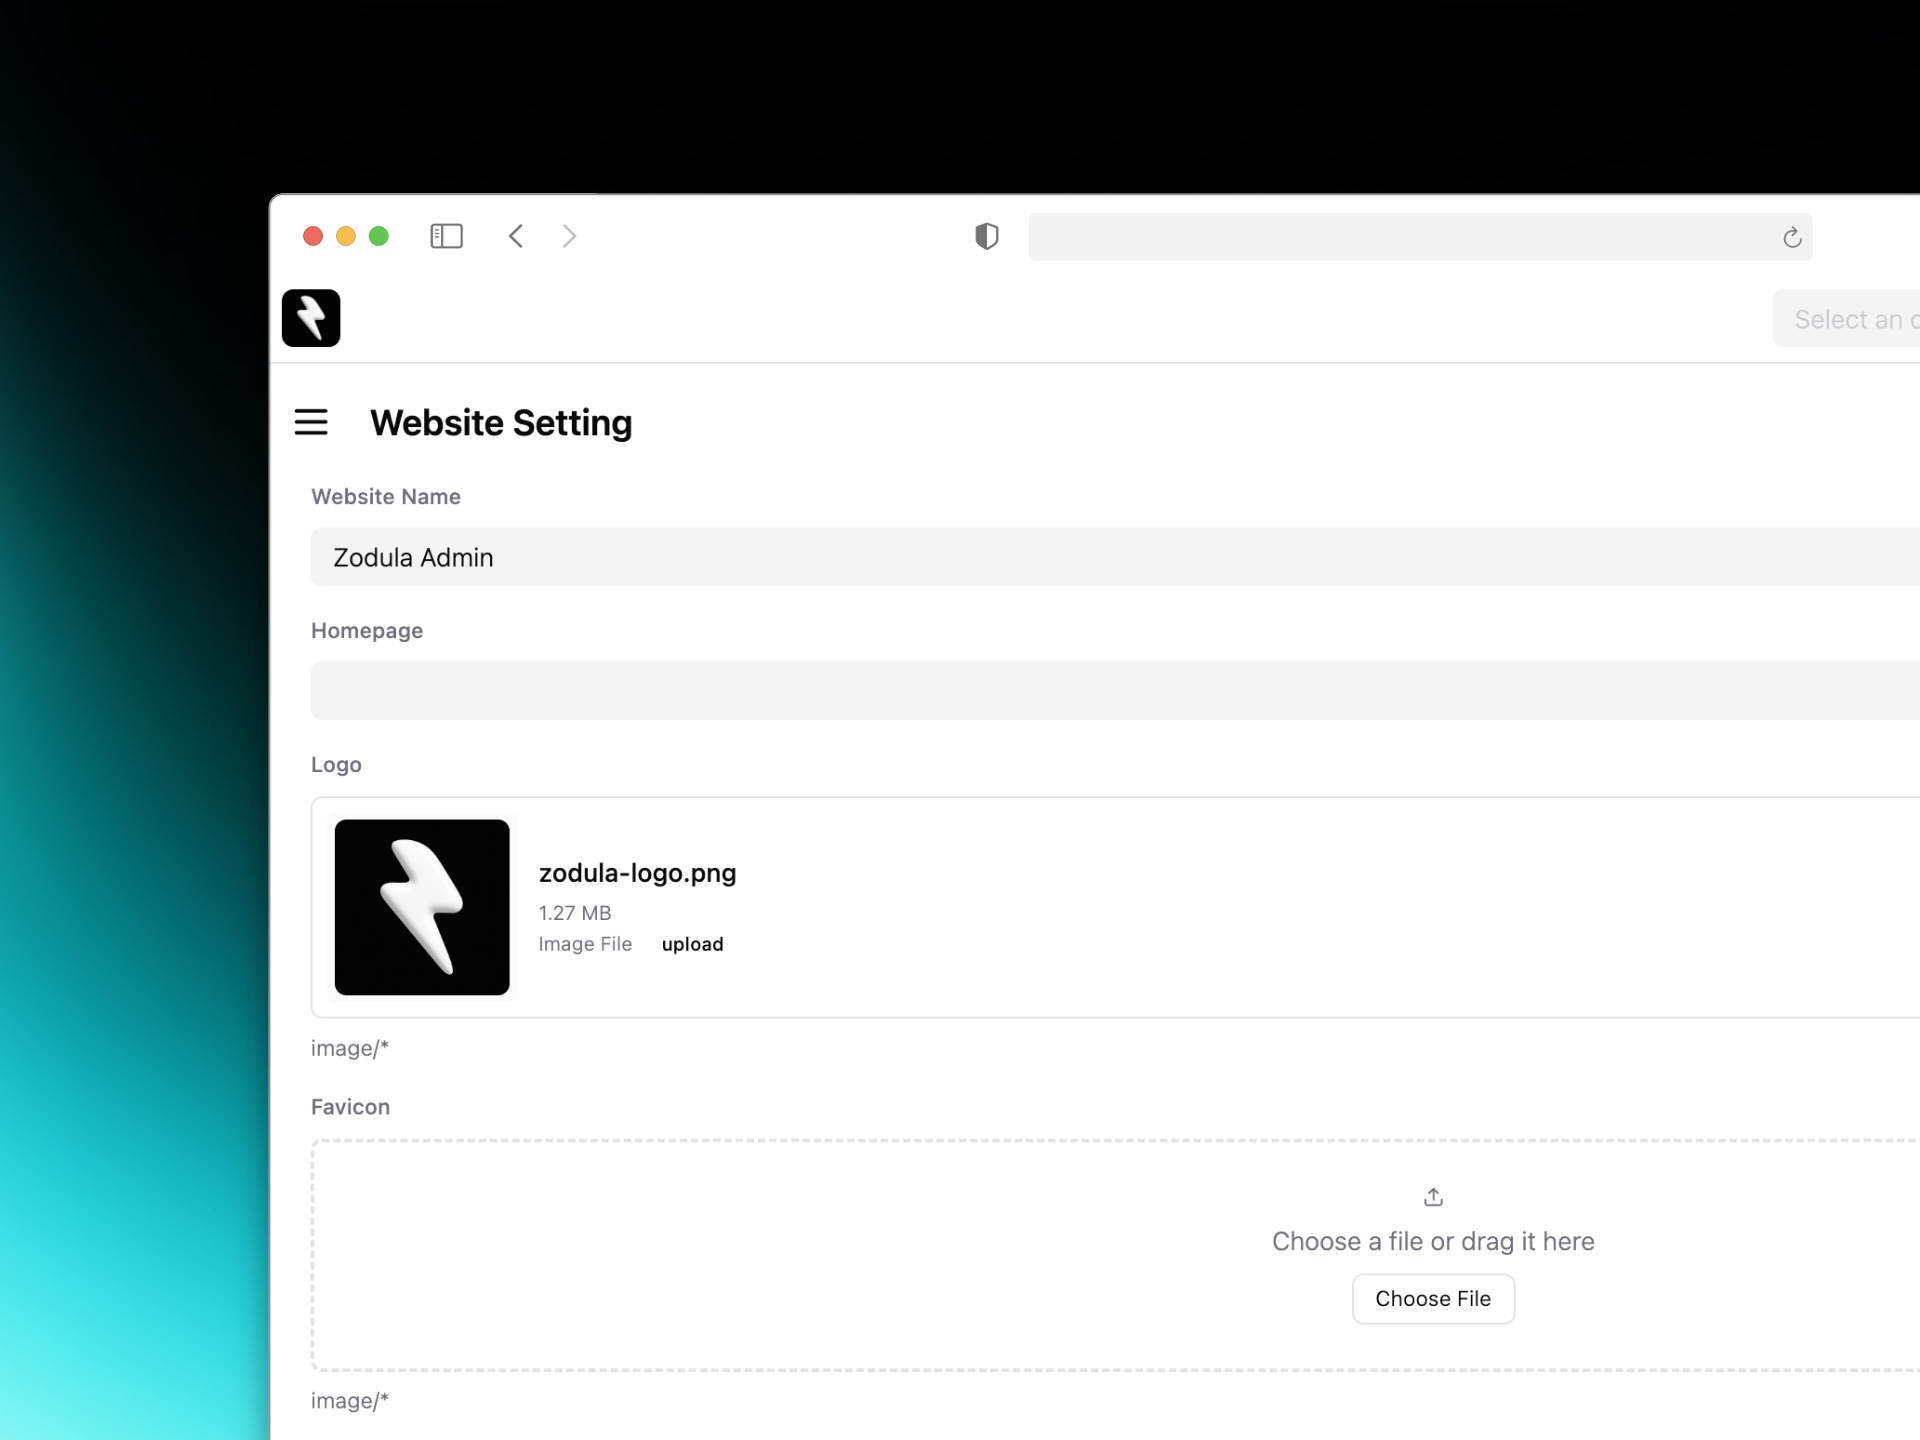Go forward with the browser forward arrow
This screenshot has width=1920, height=1440.
point(569,236)
